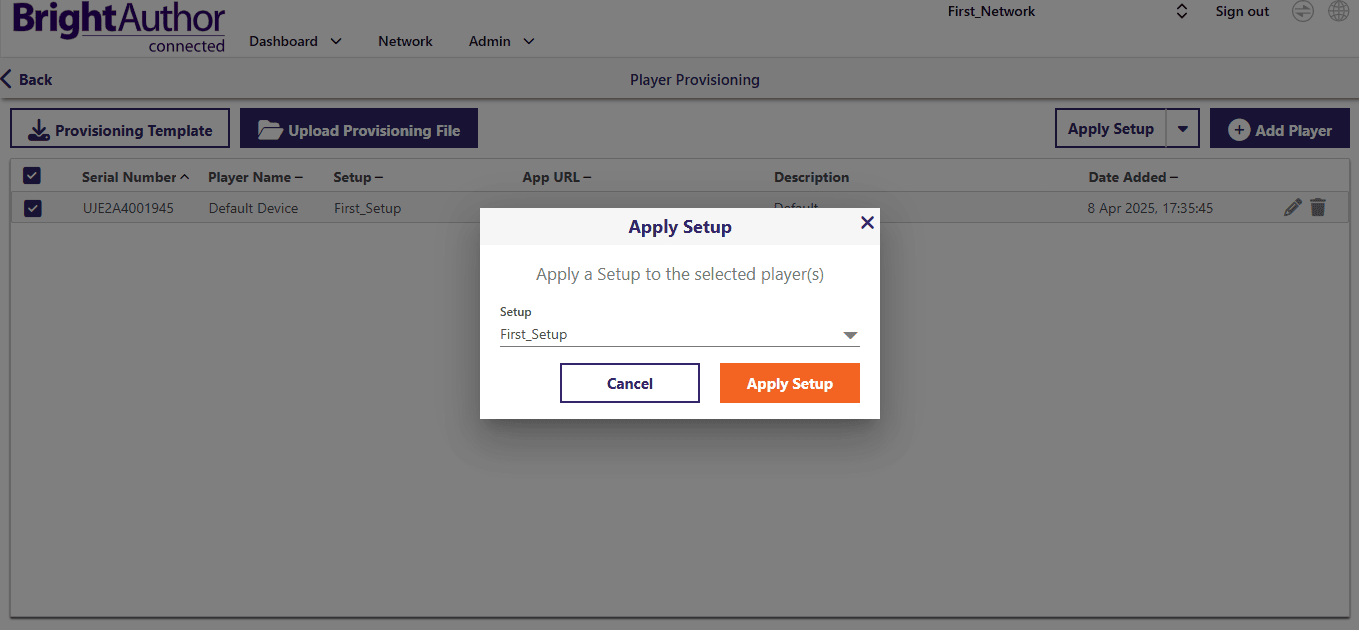The width and height of the screenshot is (1359, 630).
Task: Click the download icon on Provisioning Template
Action: 39,129
